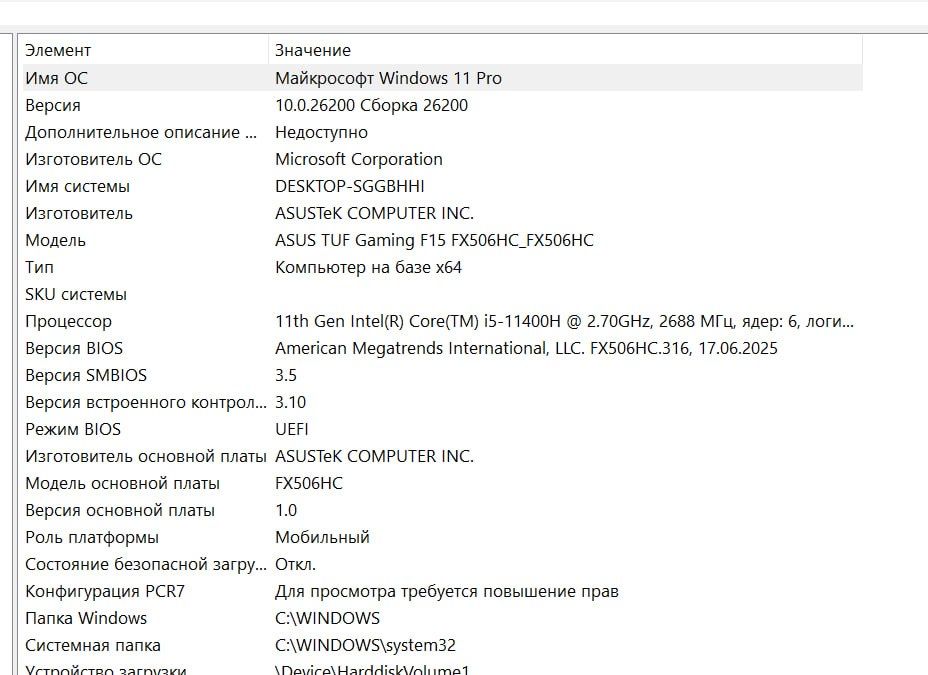Click the UEFI value
This screenshot has width=928, height=675.
pyautogui.click(x=292, y=429)
